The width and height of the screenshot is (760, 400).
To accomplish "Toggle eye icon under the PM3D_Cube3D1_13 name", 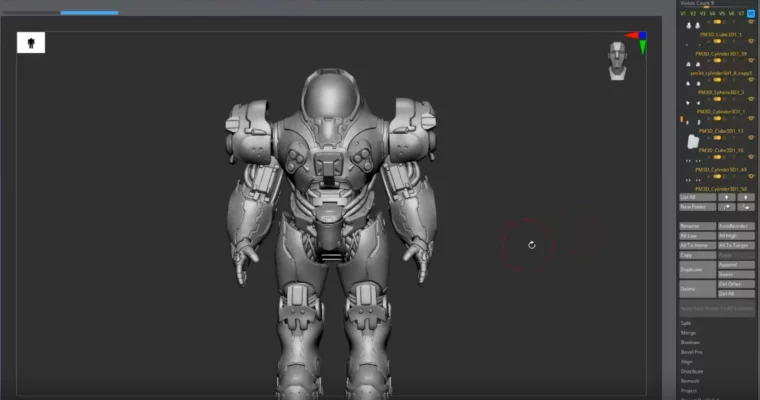I will [752, 138].
